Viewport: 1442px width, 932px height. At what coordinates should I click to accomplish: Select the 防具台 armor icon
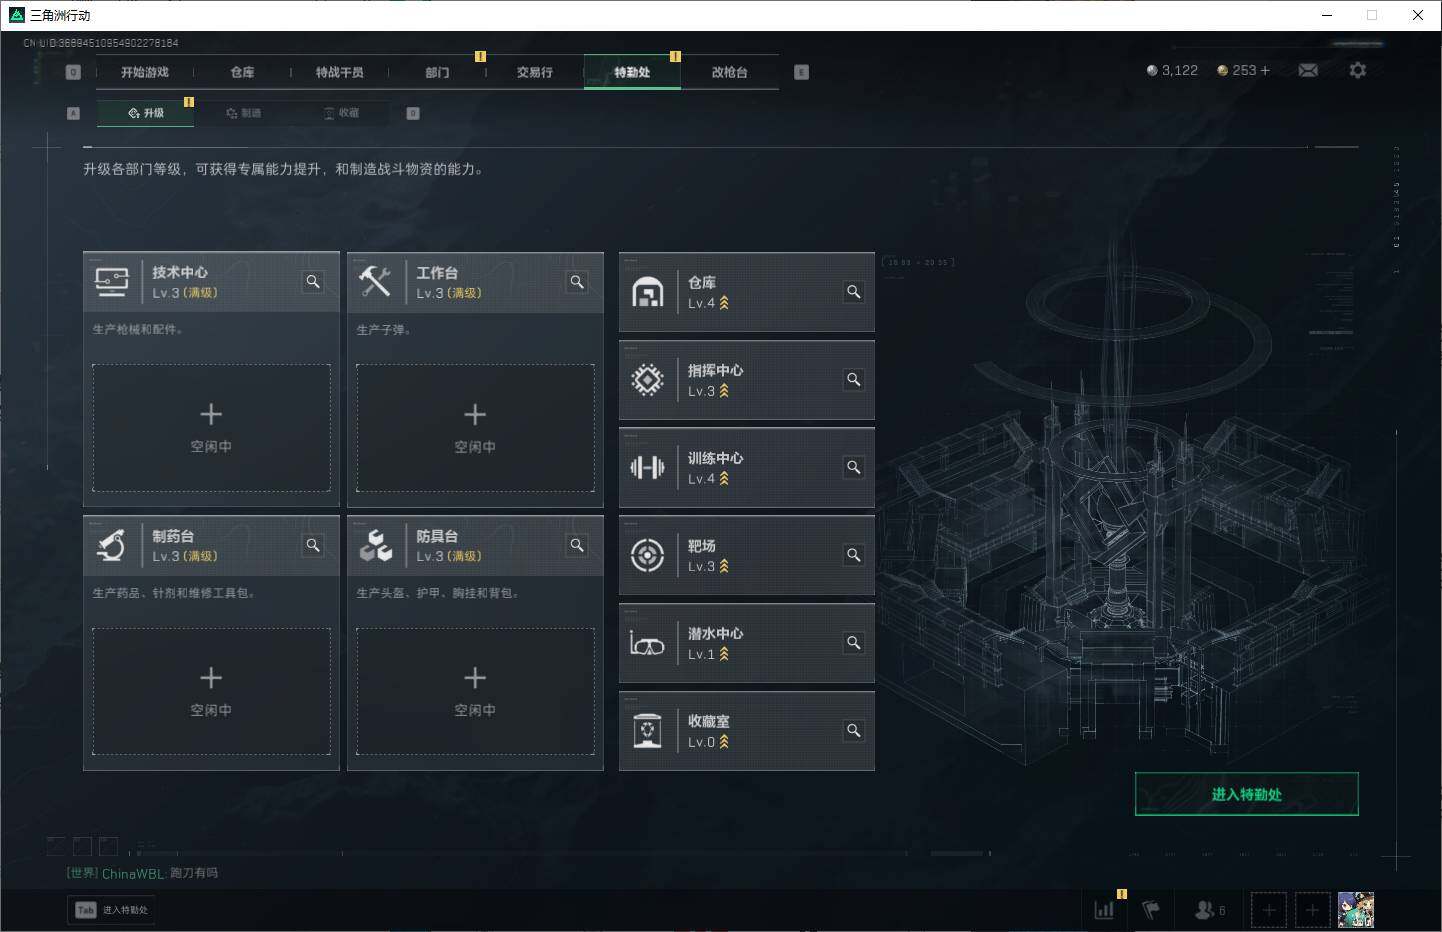[376, 545]
